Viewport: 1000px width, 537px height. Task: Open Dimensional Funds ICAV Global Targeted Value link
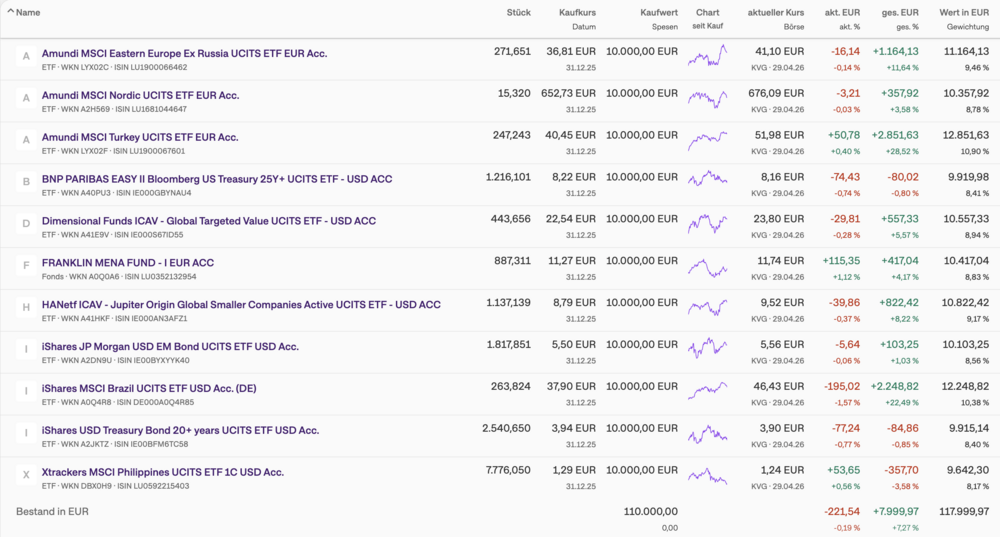[209, 221]
